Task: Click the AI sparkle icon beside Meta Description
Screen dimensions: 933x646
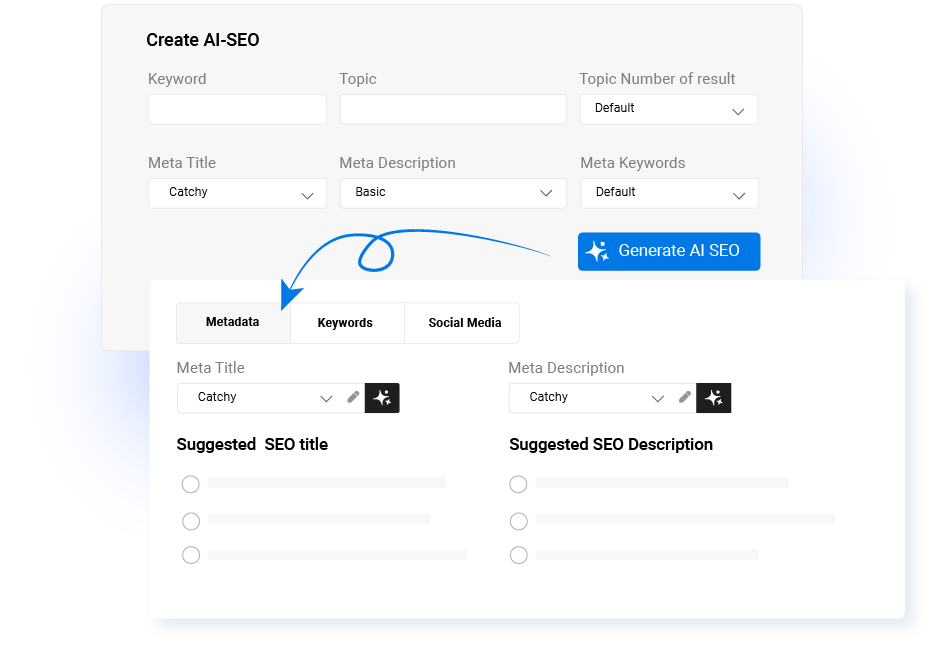Action: coord(713,398)
